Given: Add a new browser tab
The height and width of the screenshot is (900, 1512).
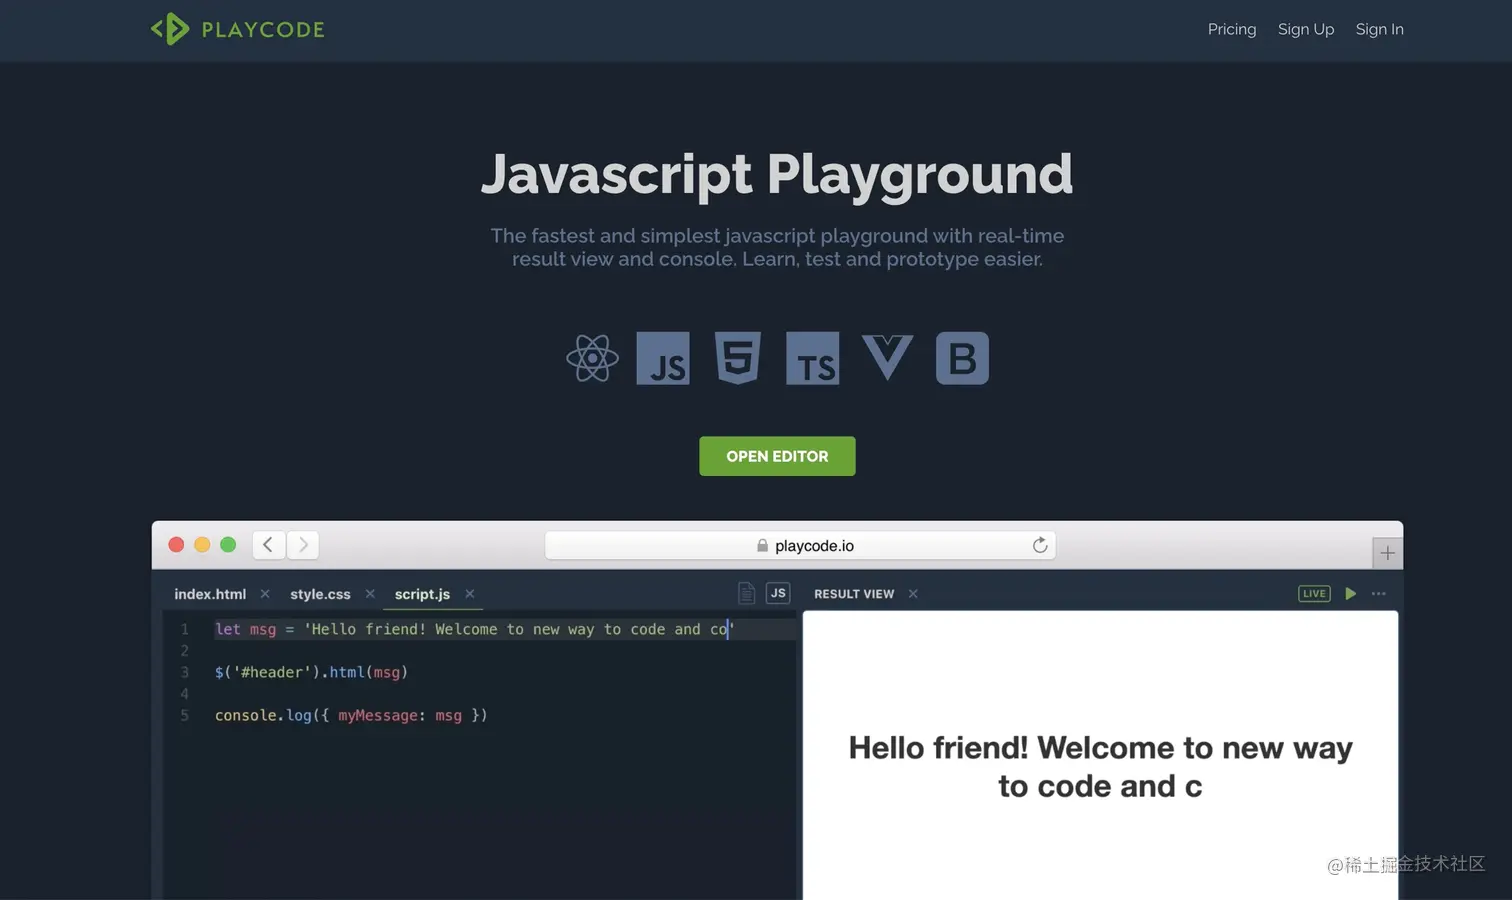Looking at the screenshot, I should tap(1387, 553).
